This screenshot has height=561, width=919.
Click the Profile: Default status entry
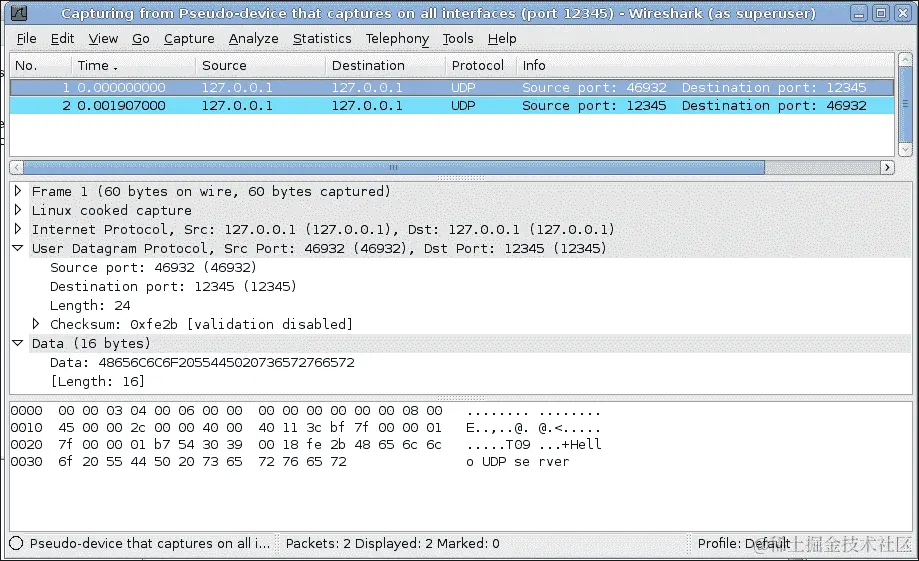coord(744,543)
